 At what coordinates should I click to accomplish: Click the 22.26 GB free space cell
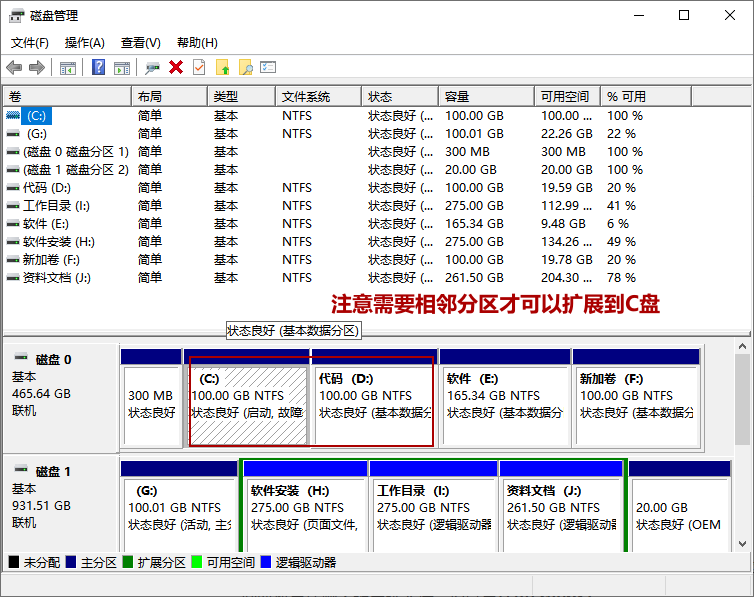(566, 134)
